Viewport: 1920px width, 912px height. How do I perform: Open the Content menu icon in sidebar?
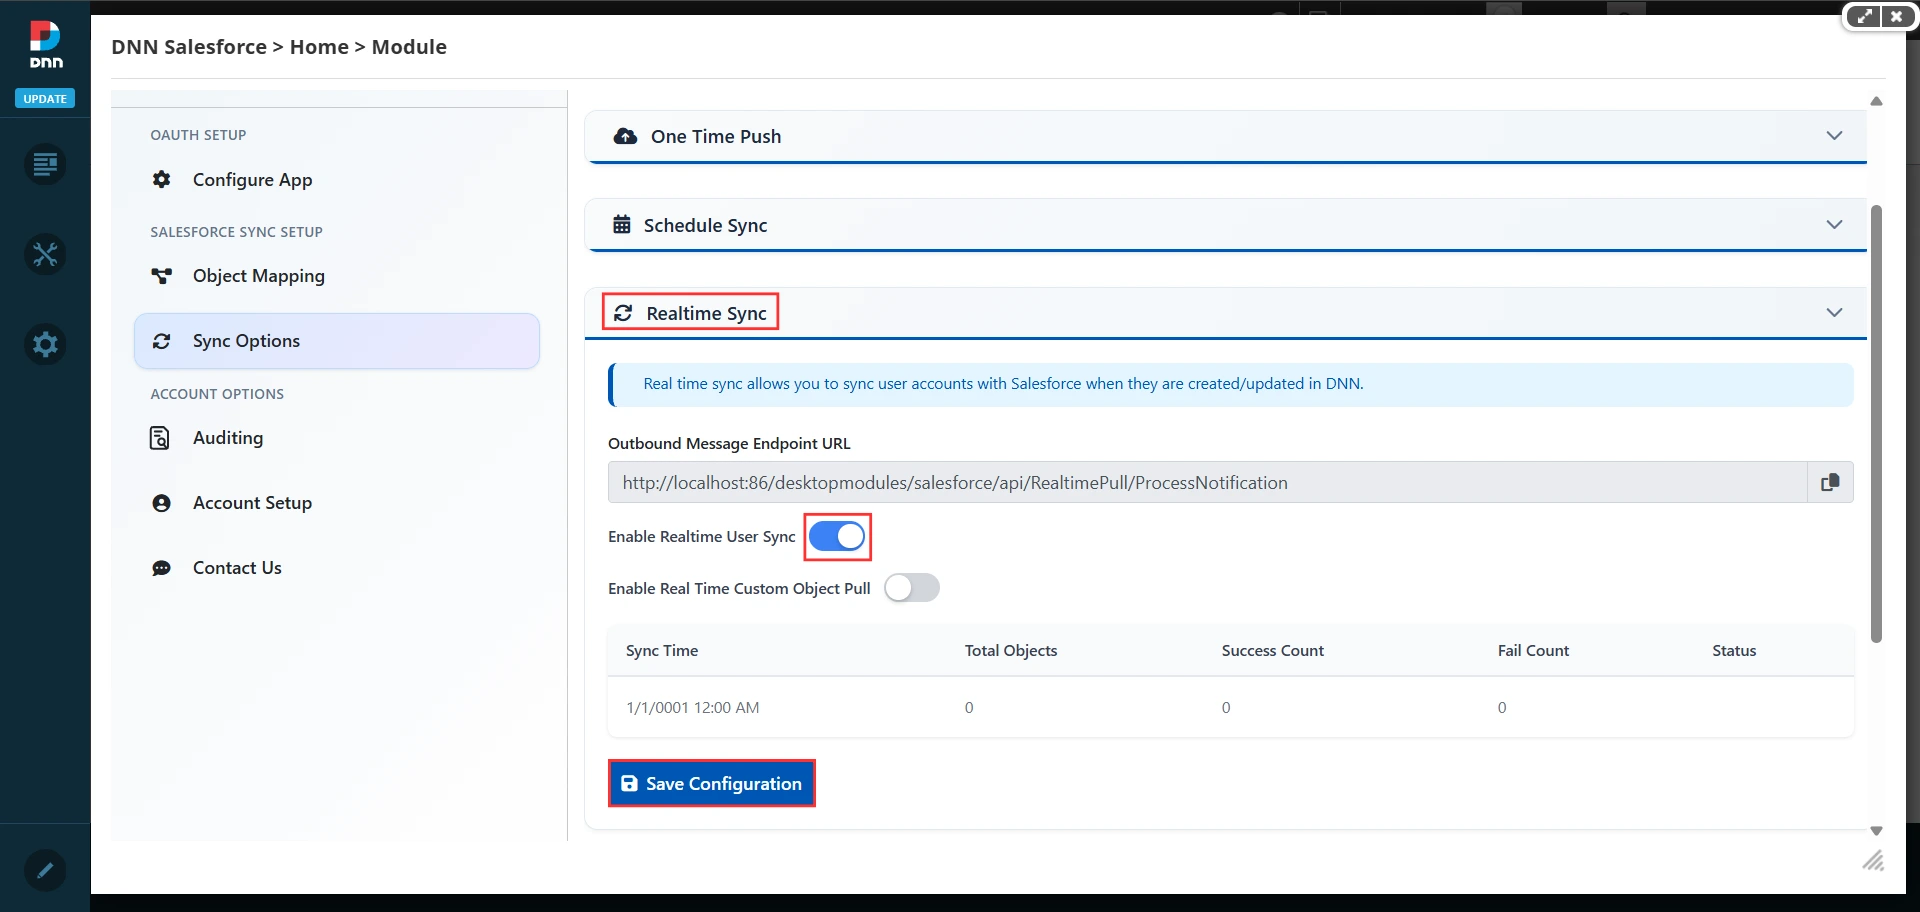pyautogui.click(x=45, y=164)
